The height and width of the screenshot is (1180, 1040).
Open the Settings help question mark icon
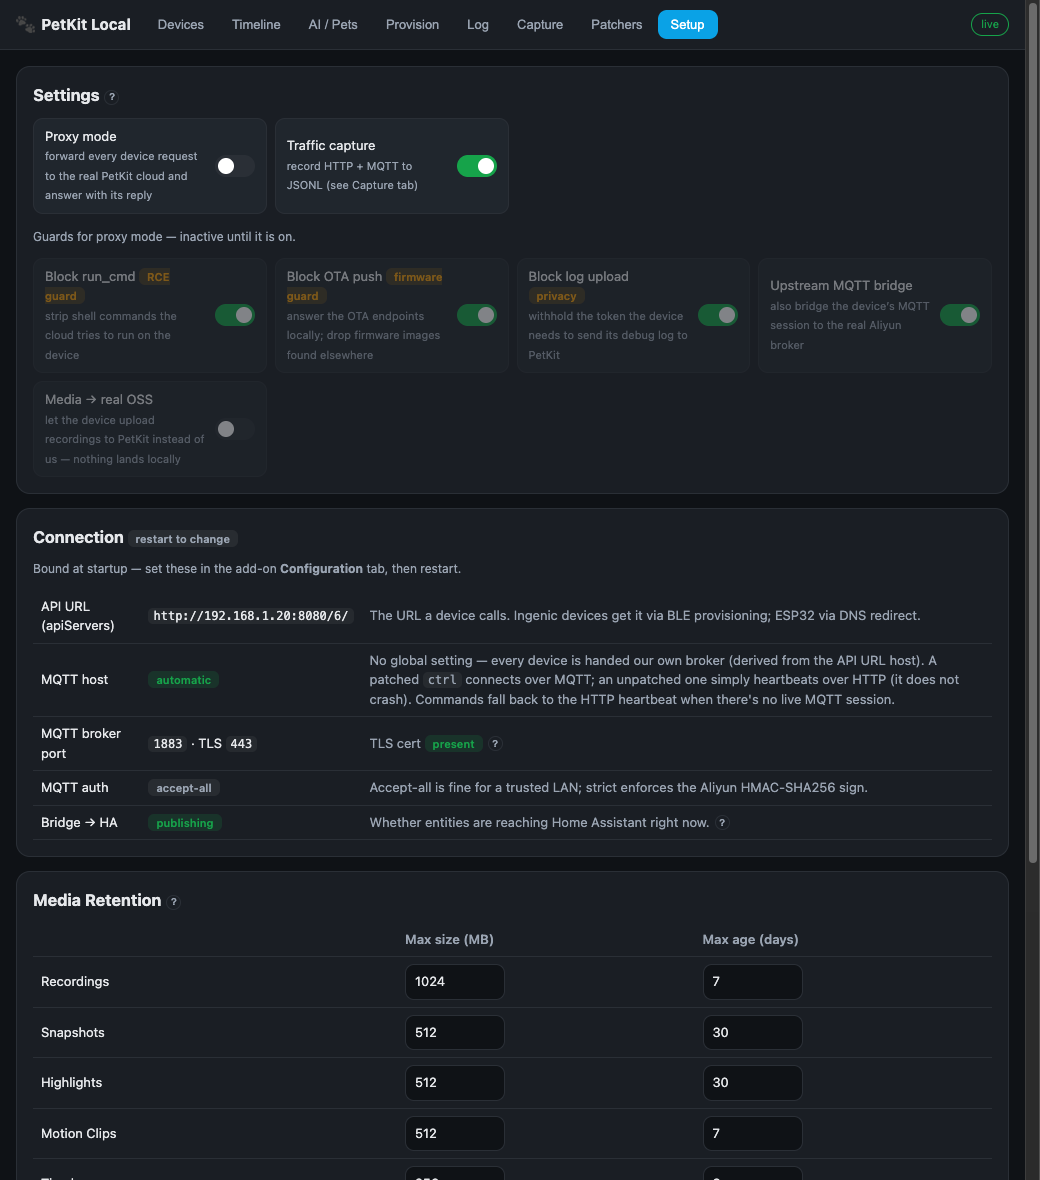click(x=112, y=96)
